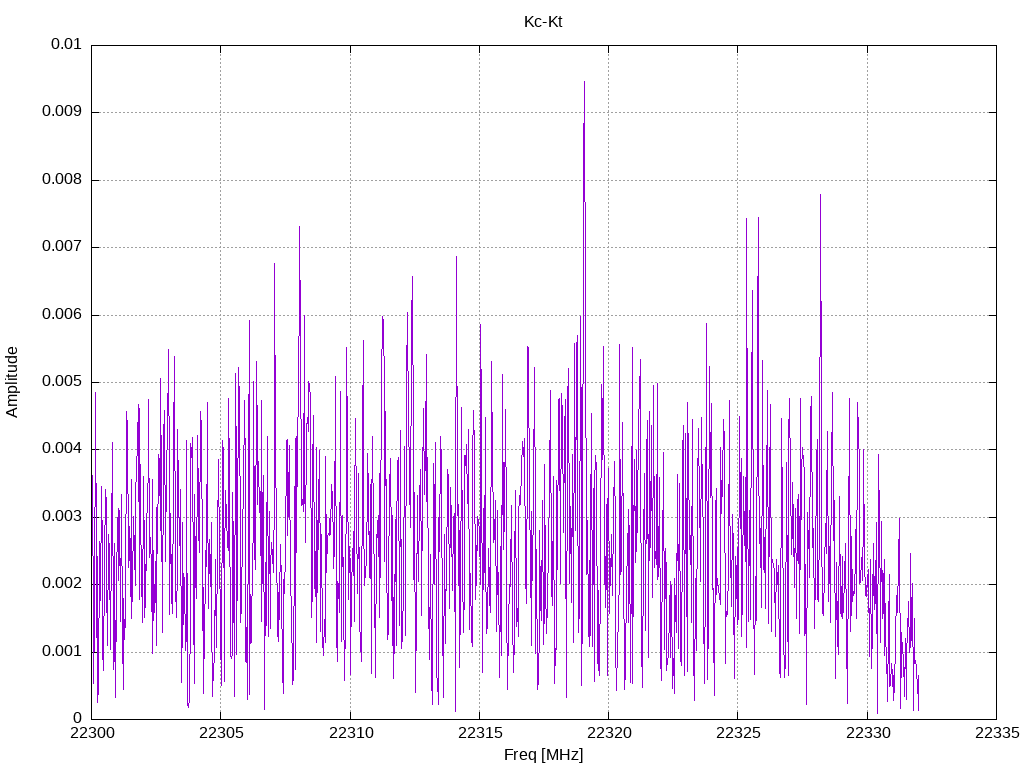Click the Freq [MHz] axis label
1024x768 pixels.
pos(543,754)
